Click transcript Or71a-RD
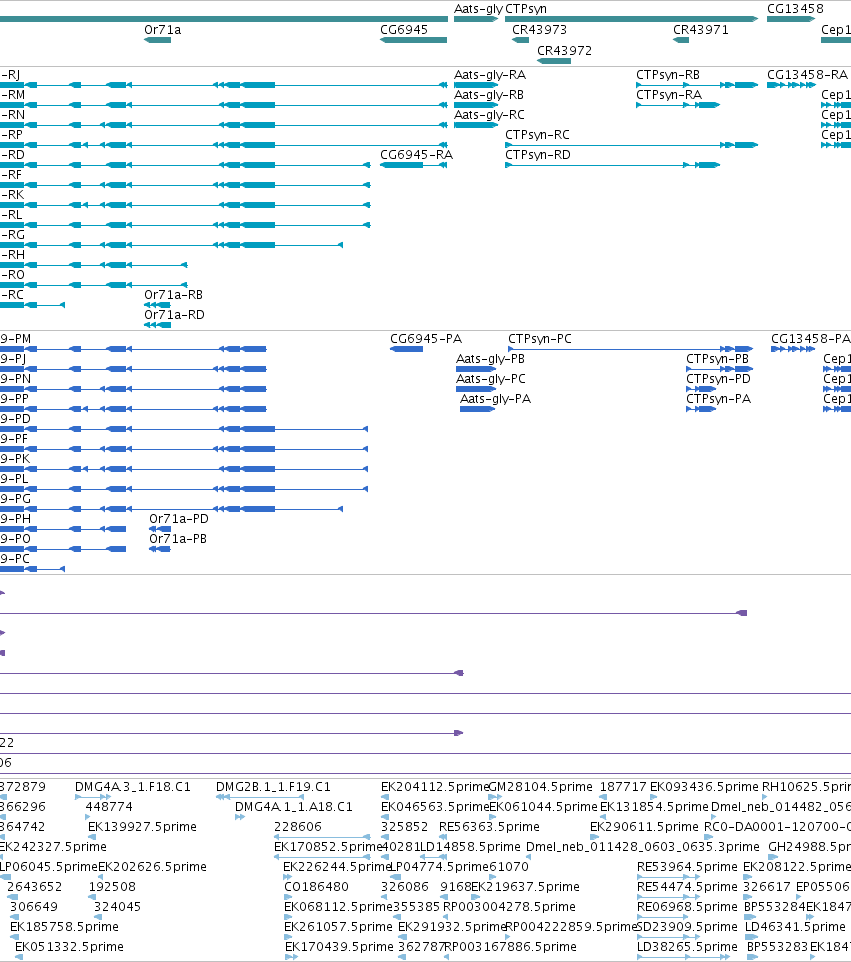The height and width of the screenshot is (962, 851). point(174,315)
